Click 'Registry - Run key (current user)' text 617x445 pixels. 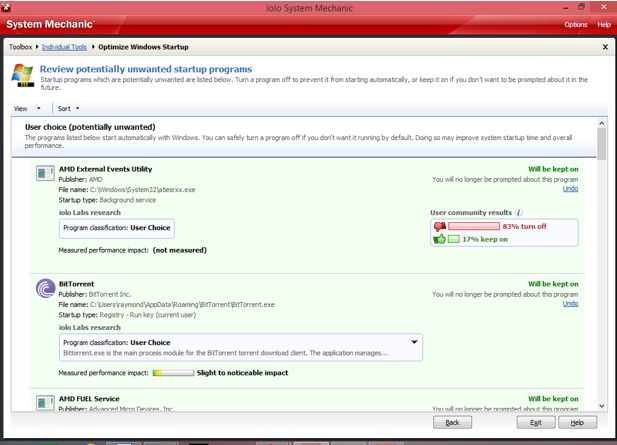[148, 315]
